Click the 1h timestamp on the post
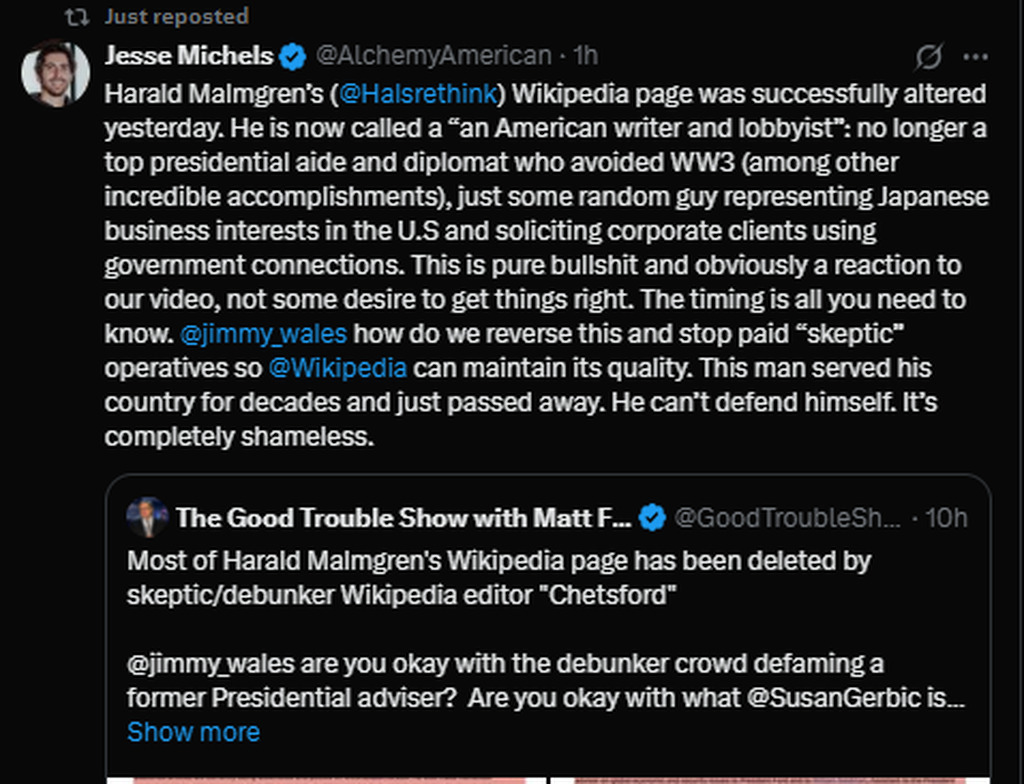This screenshot has height=784, width=1024. click(585, 56)
